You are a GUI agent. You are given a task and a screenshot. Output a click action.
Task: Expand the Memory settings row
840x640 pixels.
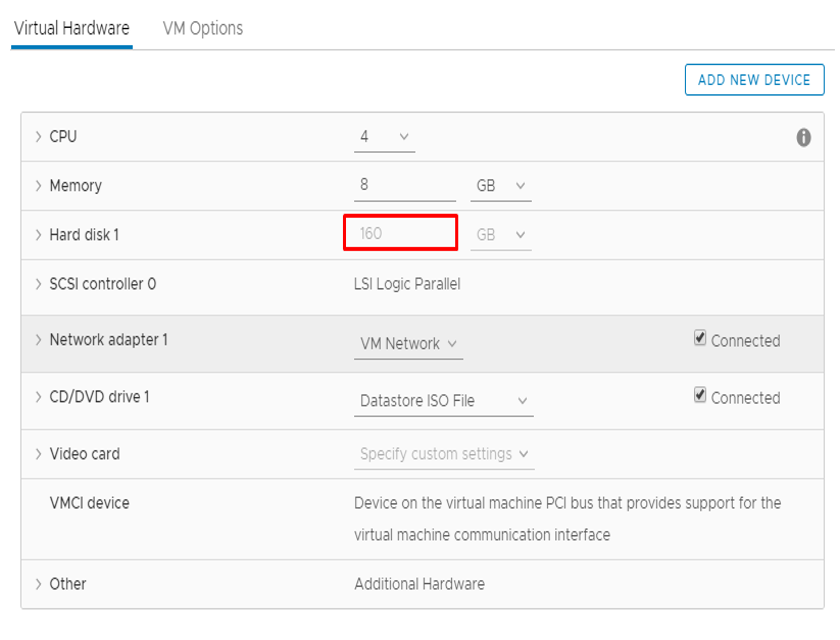point(38,186)
